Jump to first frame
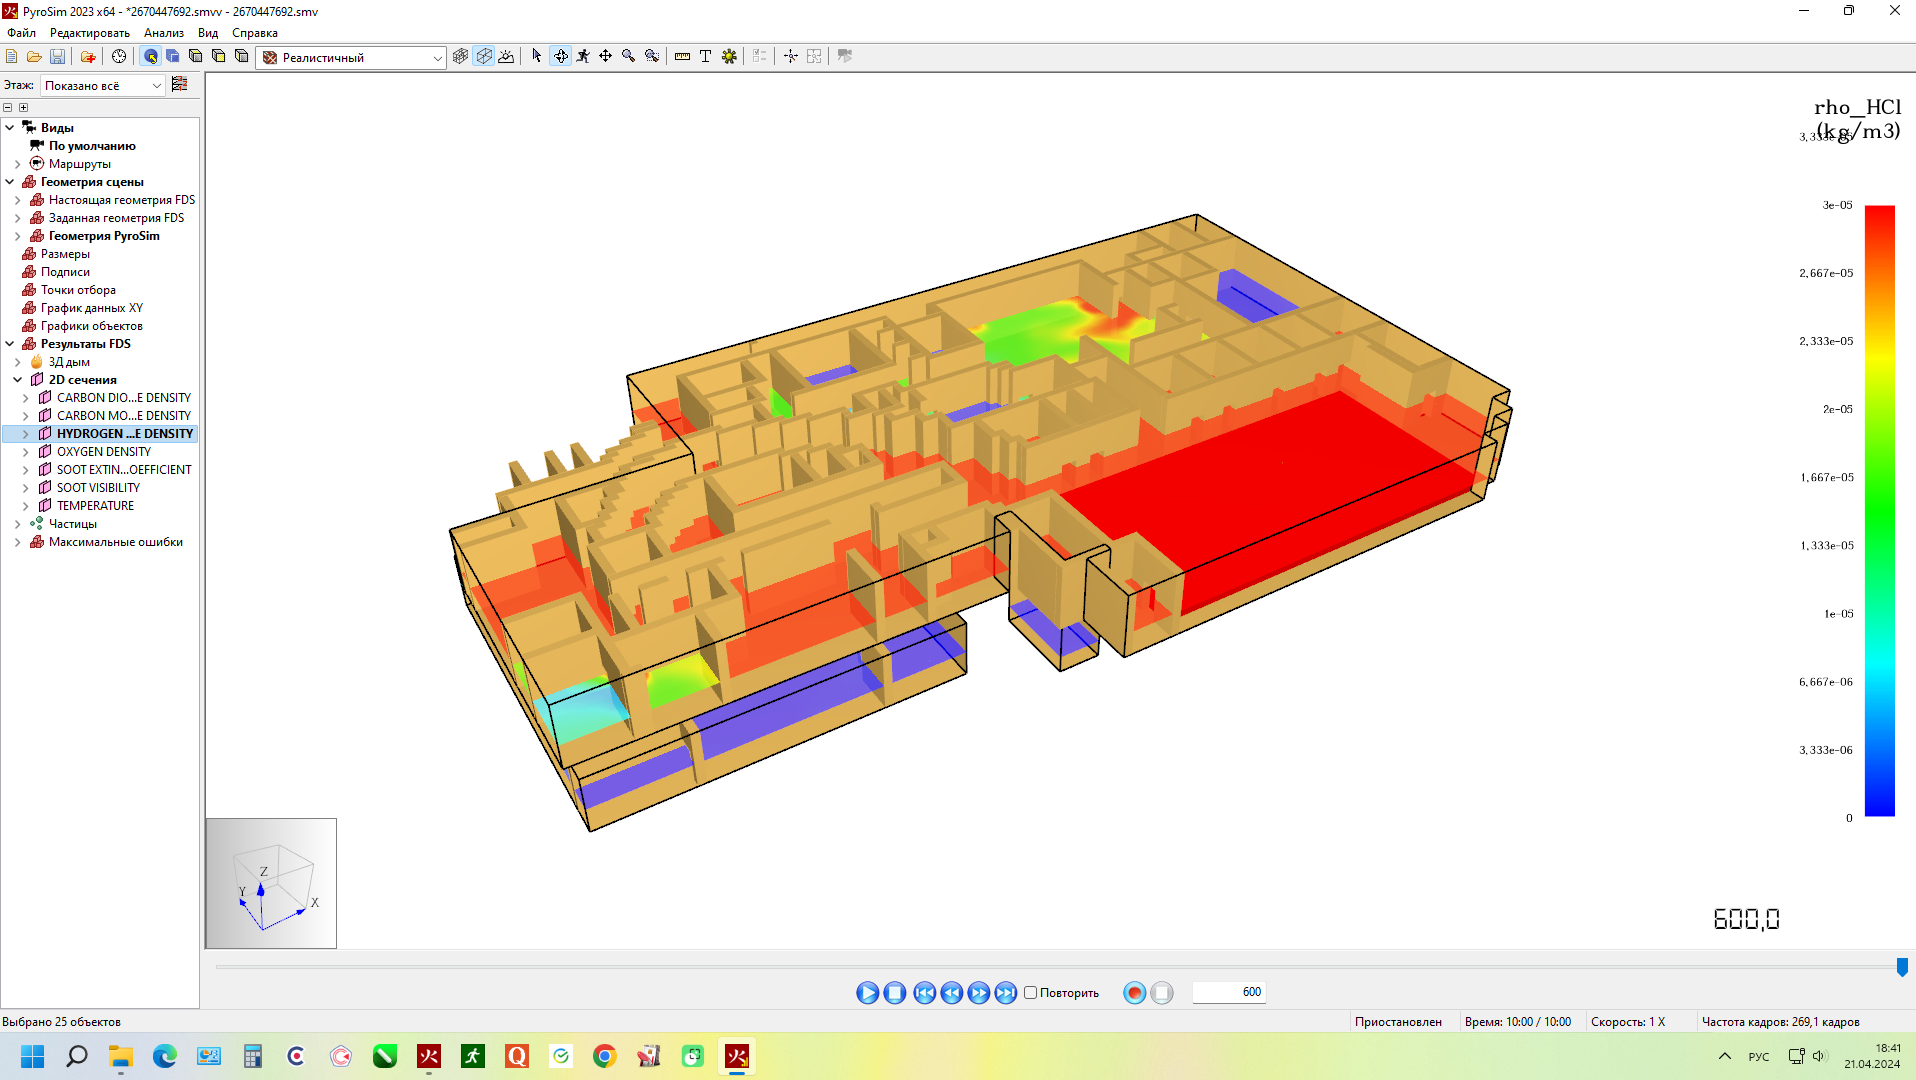This screenshot has height=1080, width=1916. click(x=924, y=993)
